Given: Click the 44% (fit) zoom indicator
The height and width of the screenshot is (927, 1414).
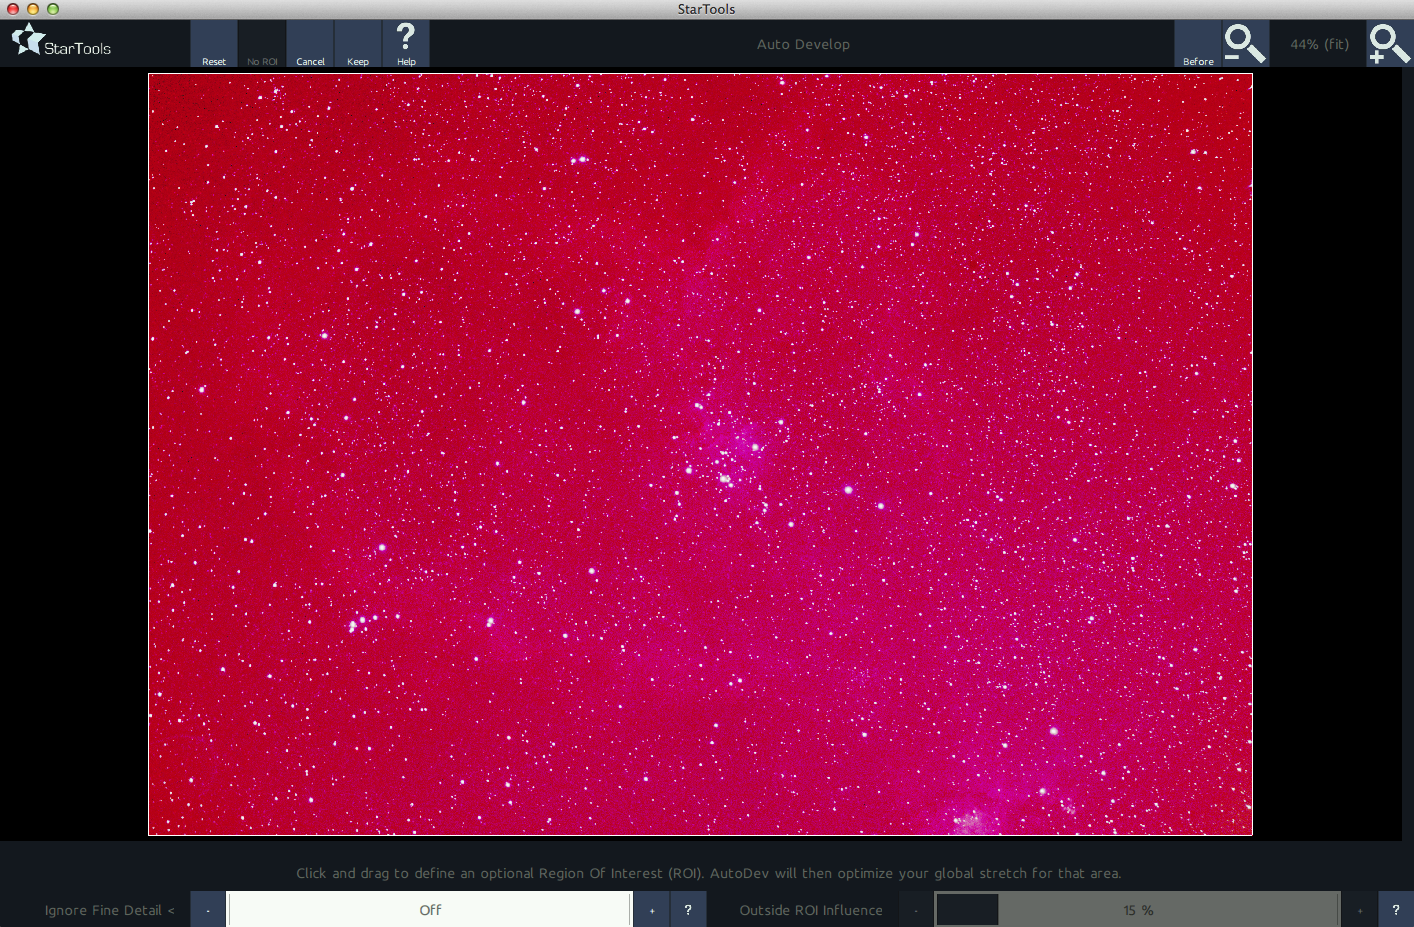Looking at the screenshot, I should (x=1320, y=43).
